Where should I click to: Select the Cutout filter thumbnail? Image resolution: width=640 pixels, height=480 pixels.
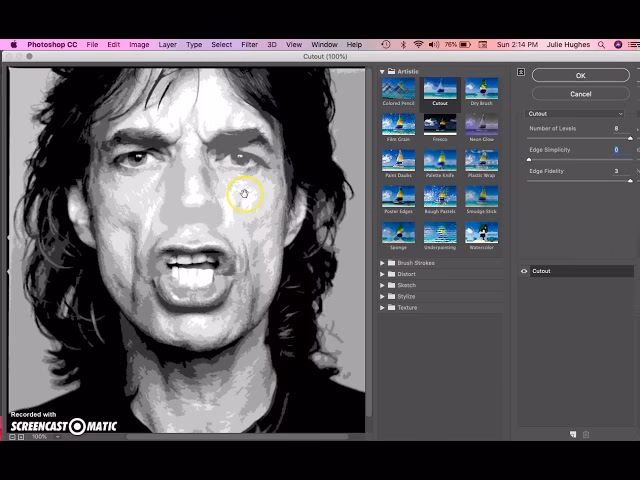(x=440, y=89)
